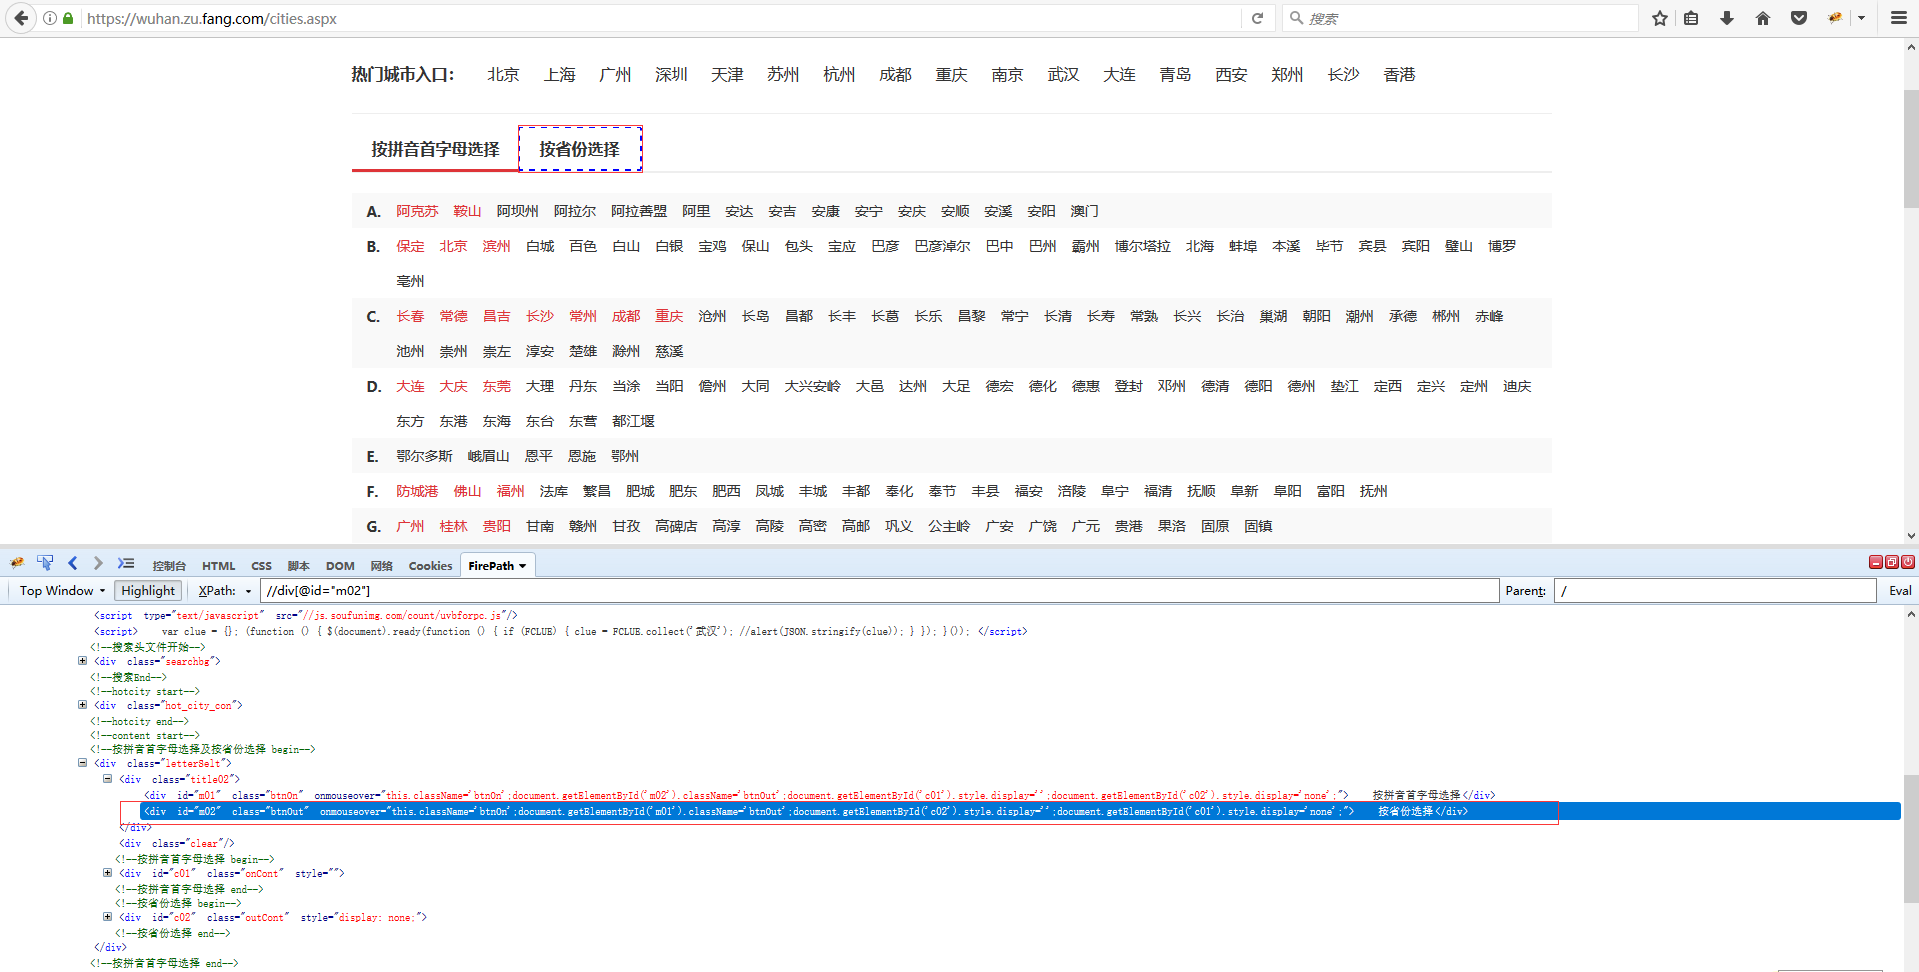Activate the inspect element pointer icon
This screenshot has height=972, width=1919.
click(x=45, y=563)
